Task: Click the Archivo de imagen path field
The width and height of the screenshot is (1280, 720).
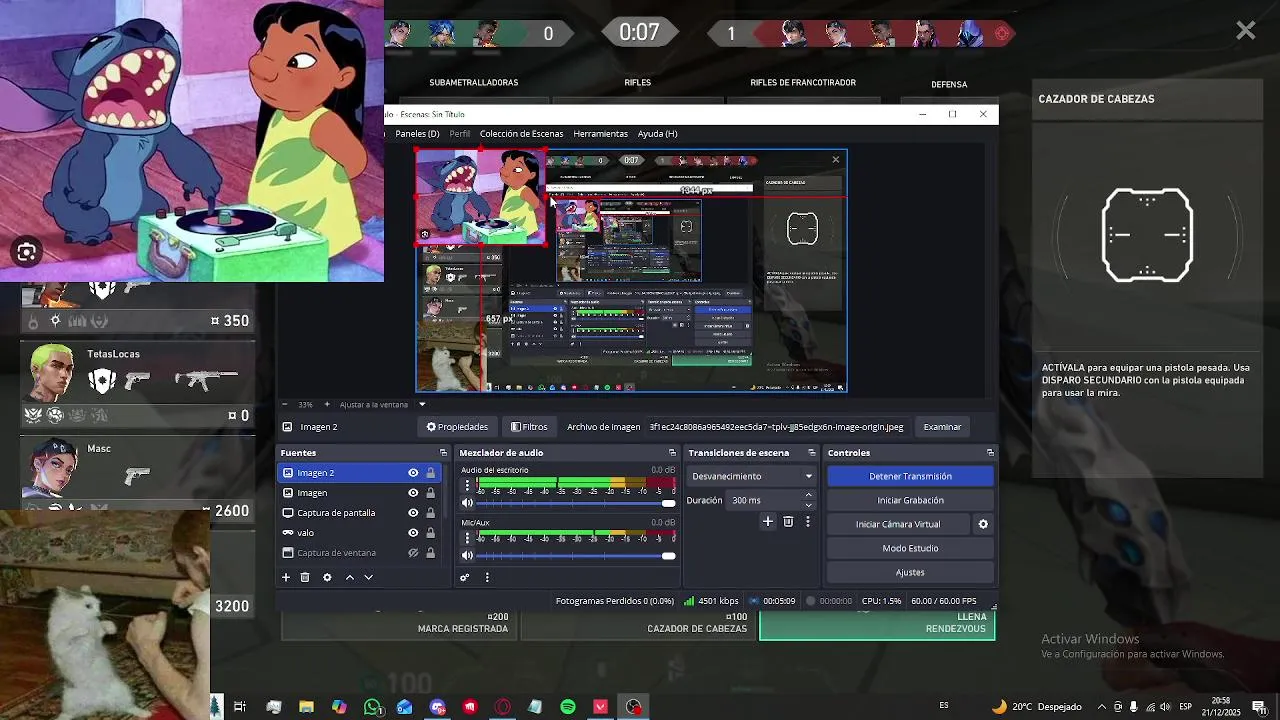Action: [x=776, y=427]
